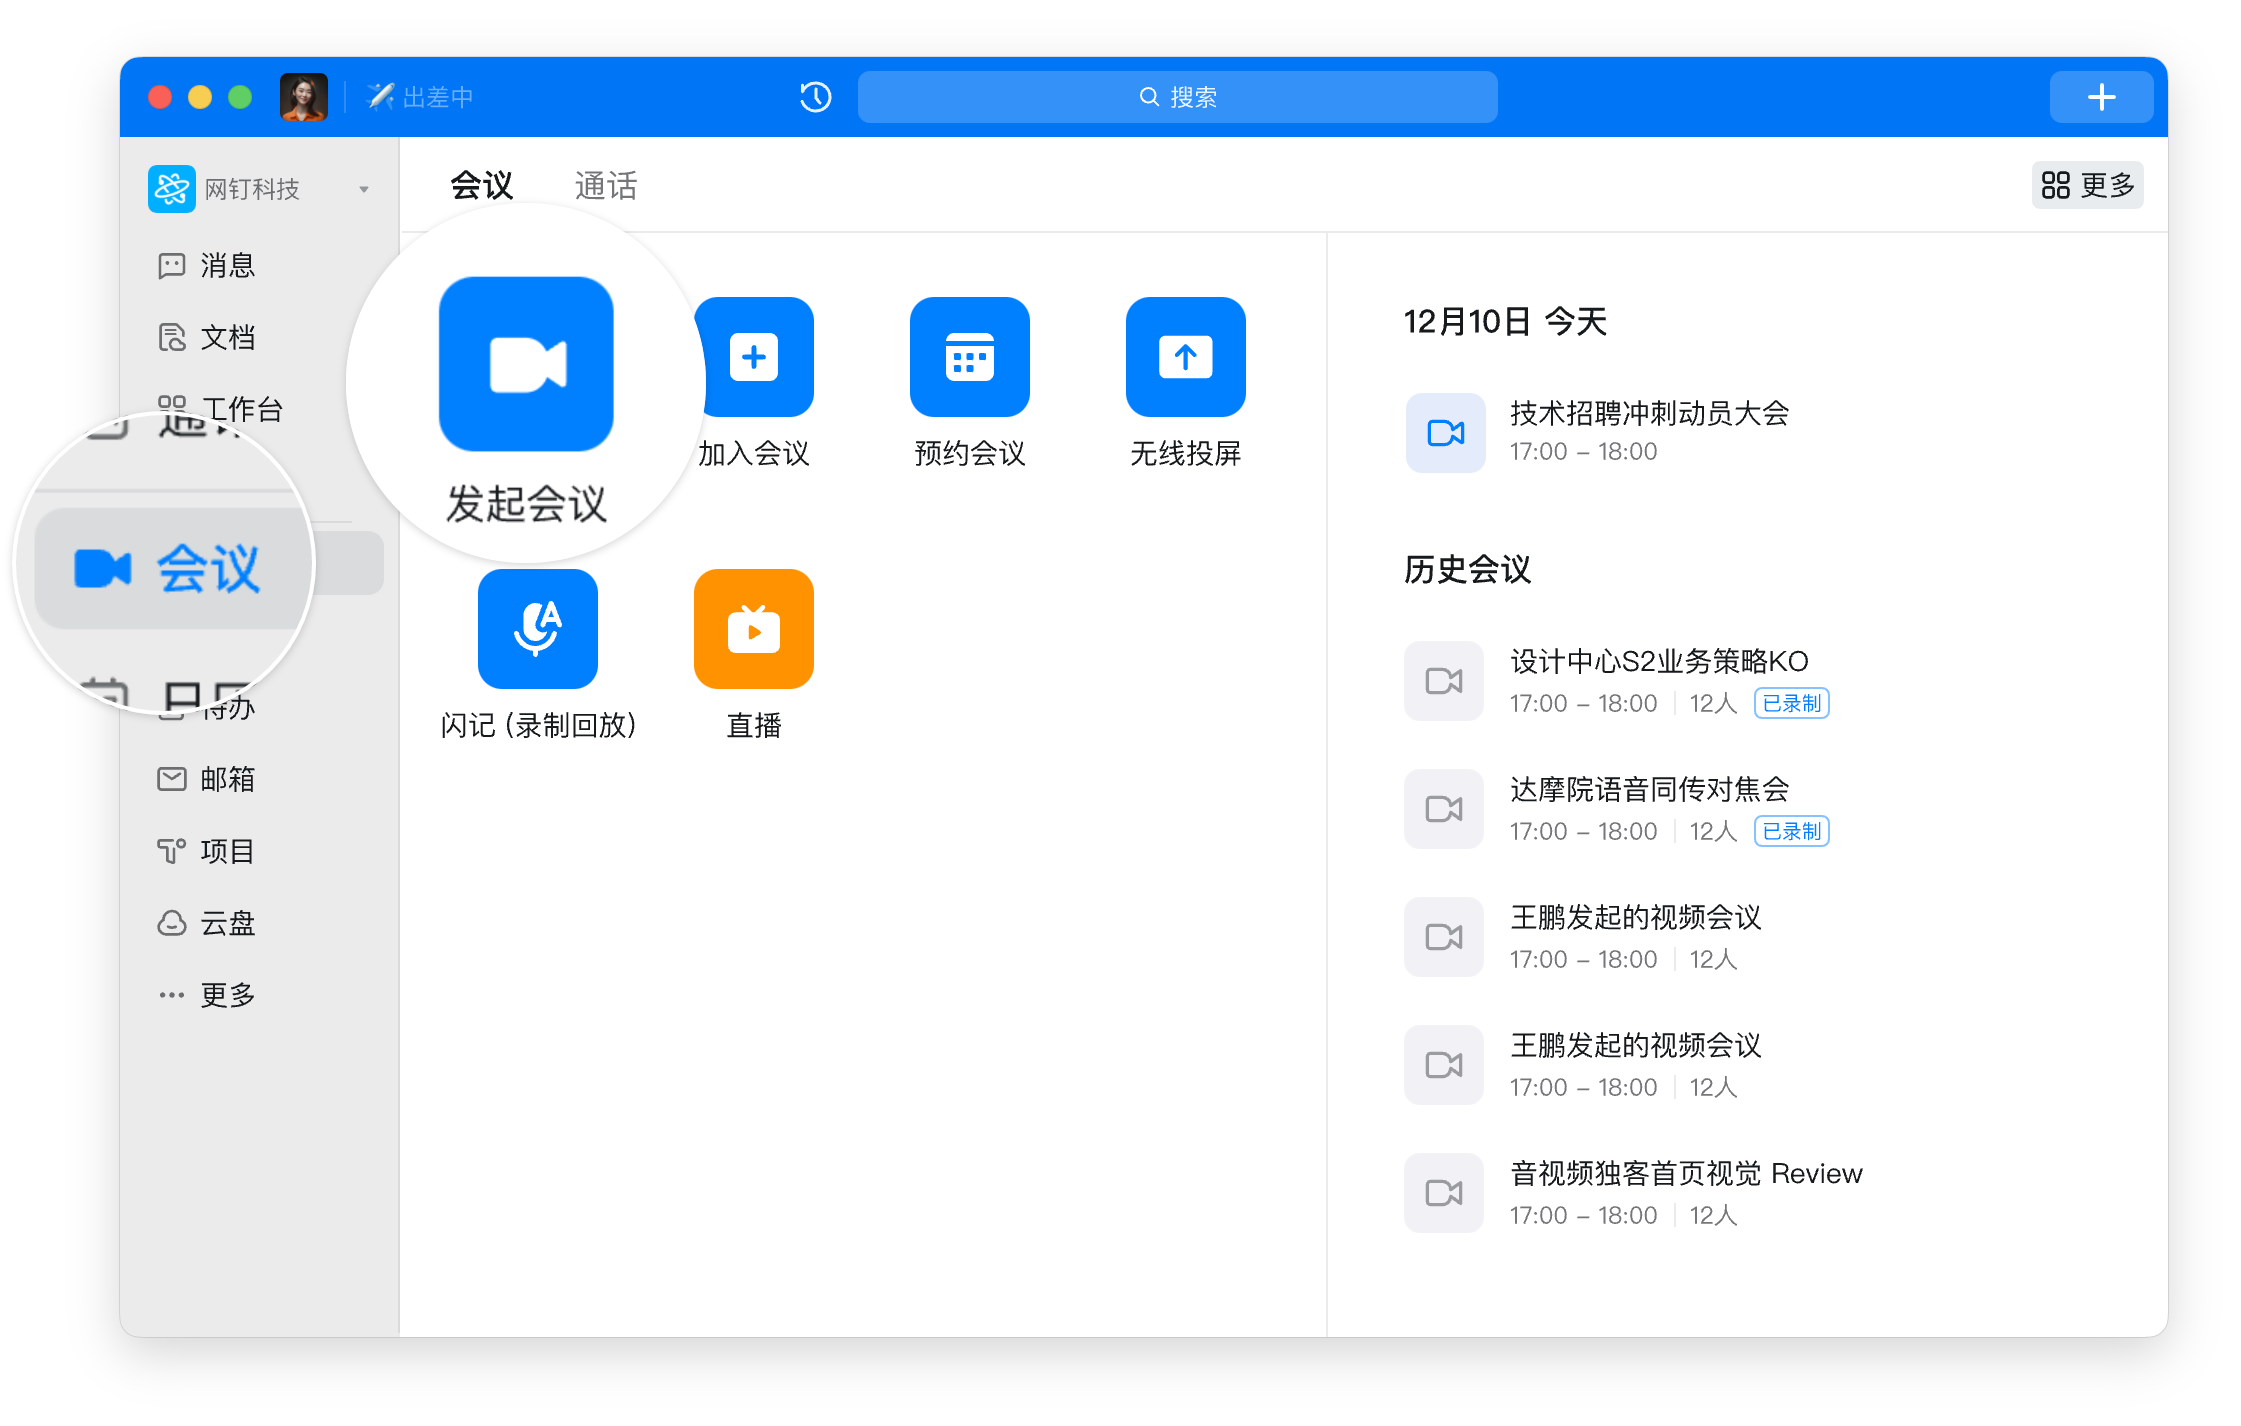
Task: Click the Join Meeting (加入会议) plus icon
Action: pos(754,357)
